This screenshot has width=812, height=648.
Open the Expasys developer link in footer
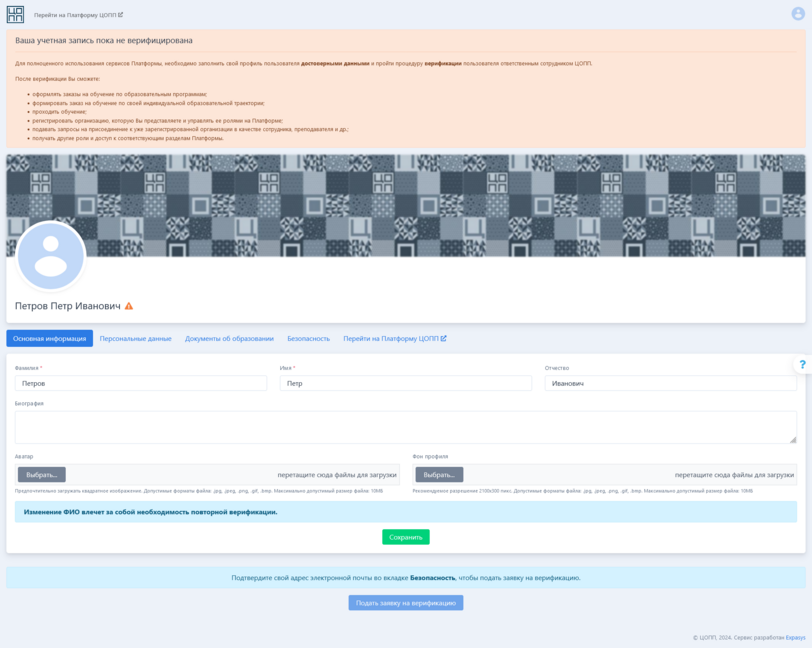click(x=795, y=637)
